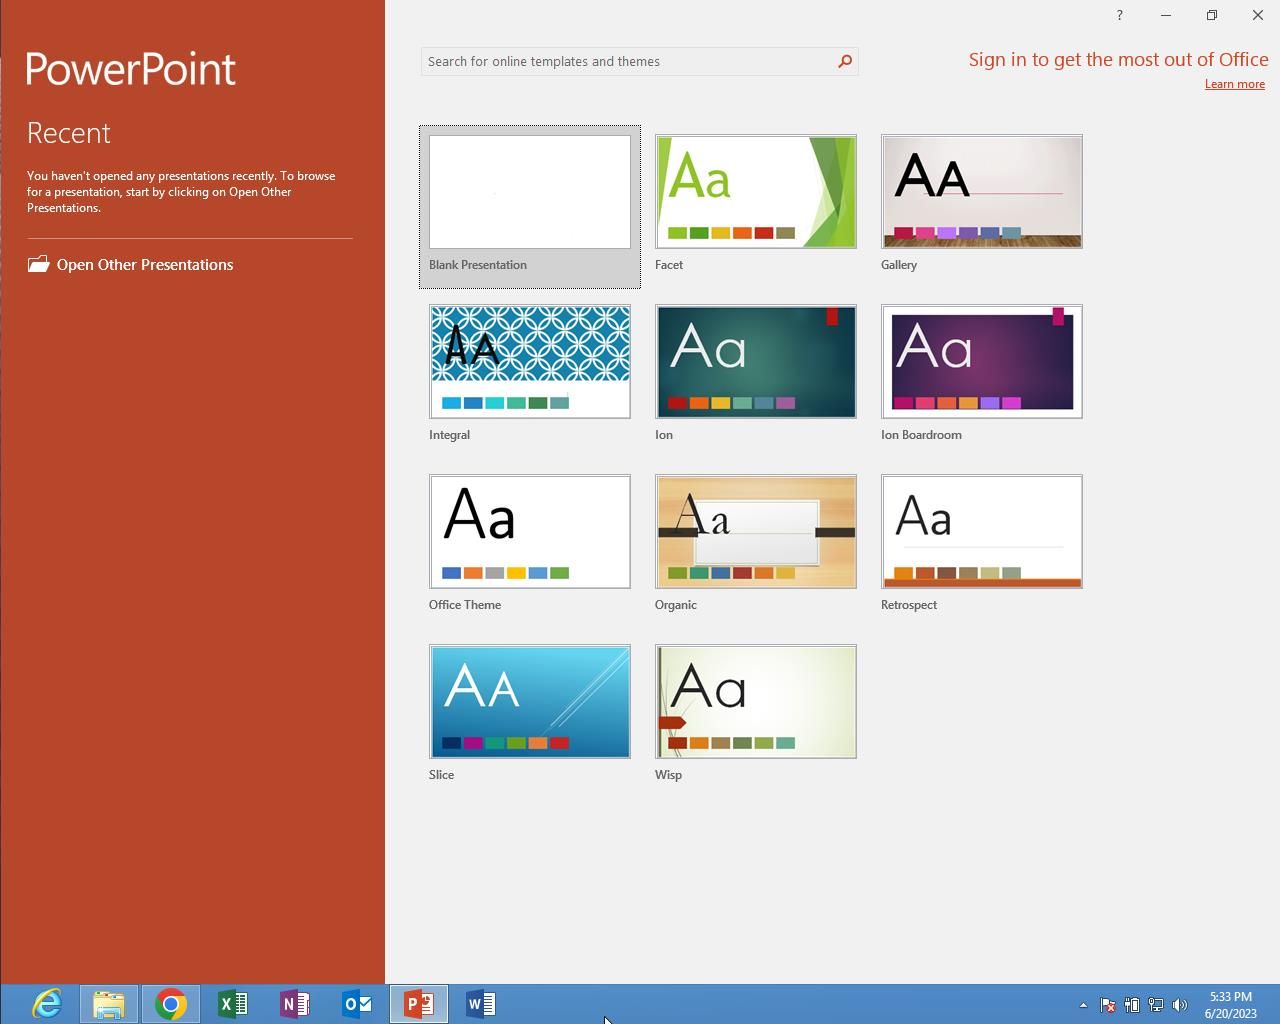Screen dimensions: 1280x1024
Task: Show hidden system tray icons
Action: tap(1083, 1005)
